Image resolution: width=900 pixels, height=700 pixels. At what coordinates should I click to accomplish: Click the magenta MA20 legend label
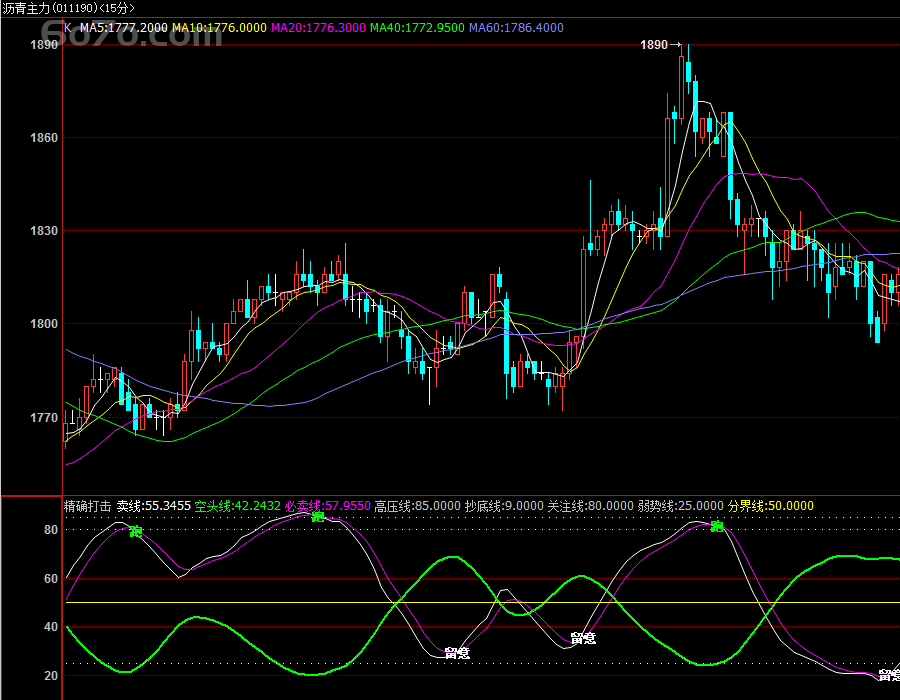(318, 27)
